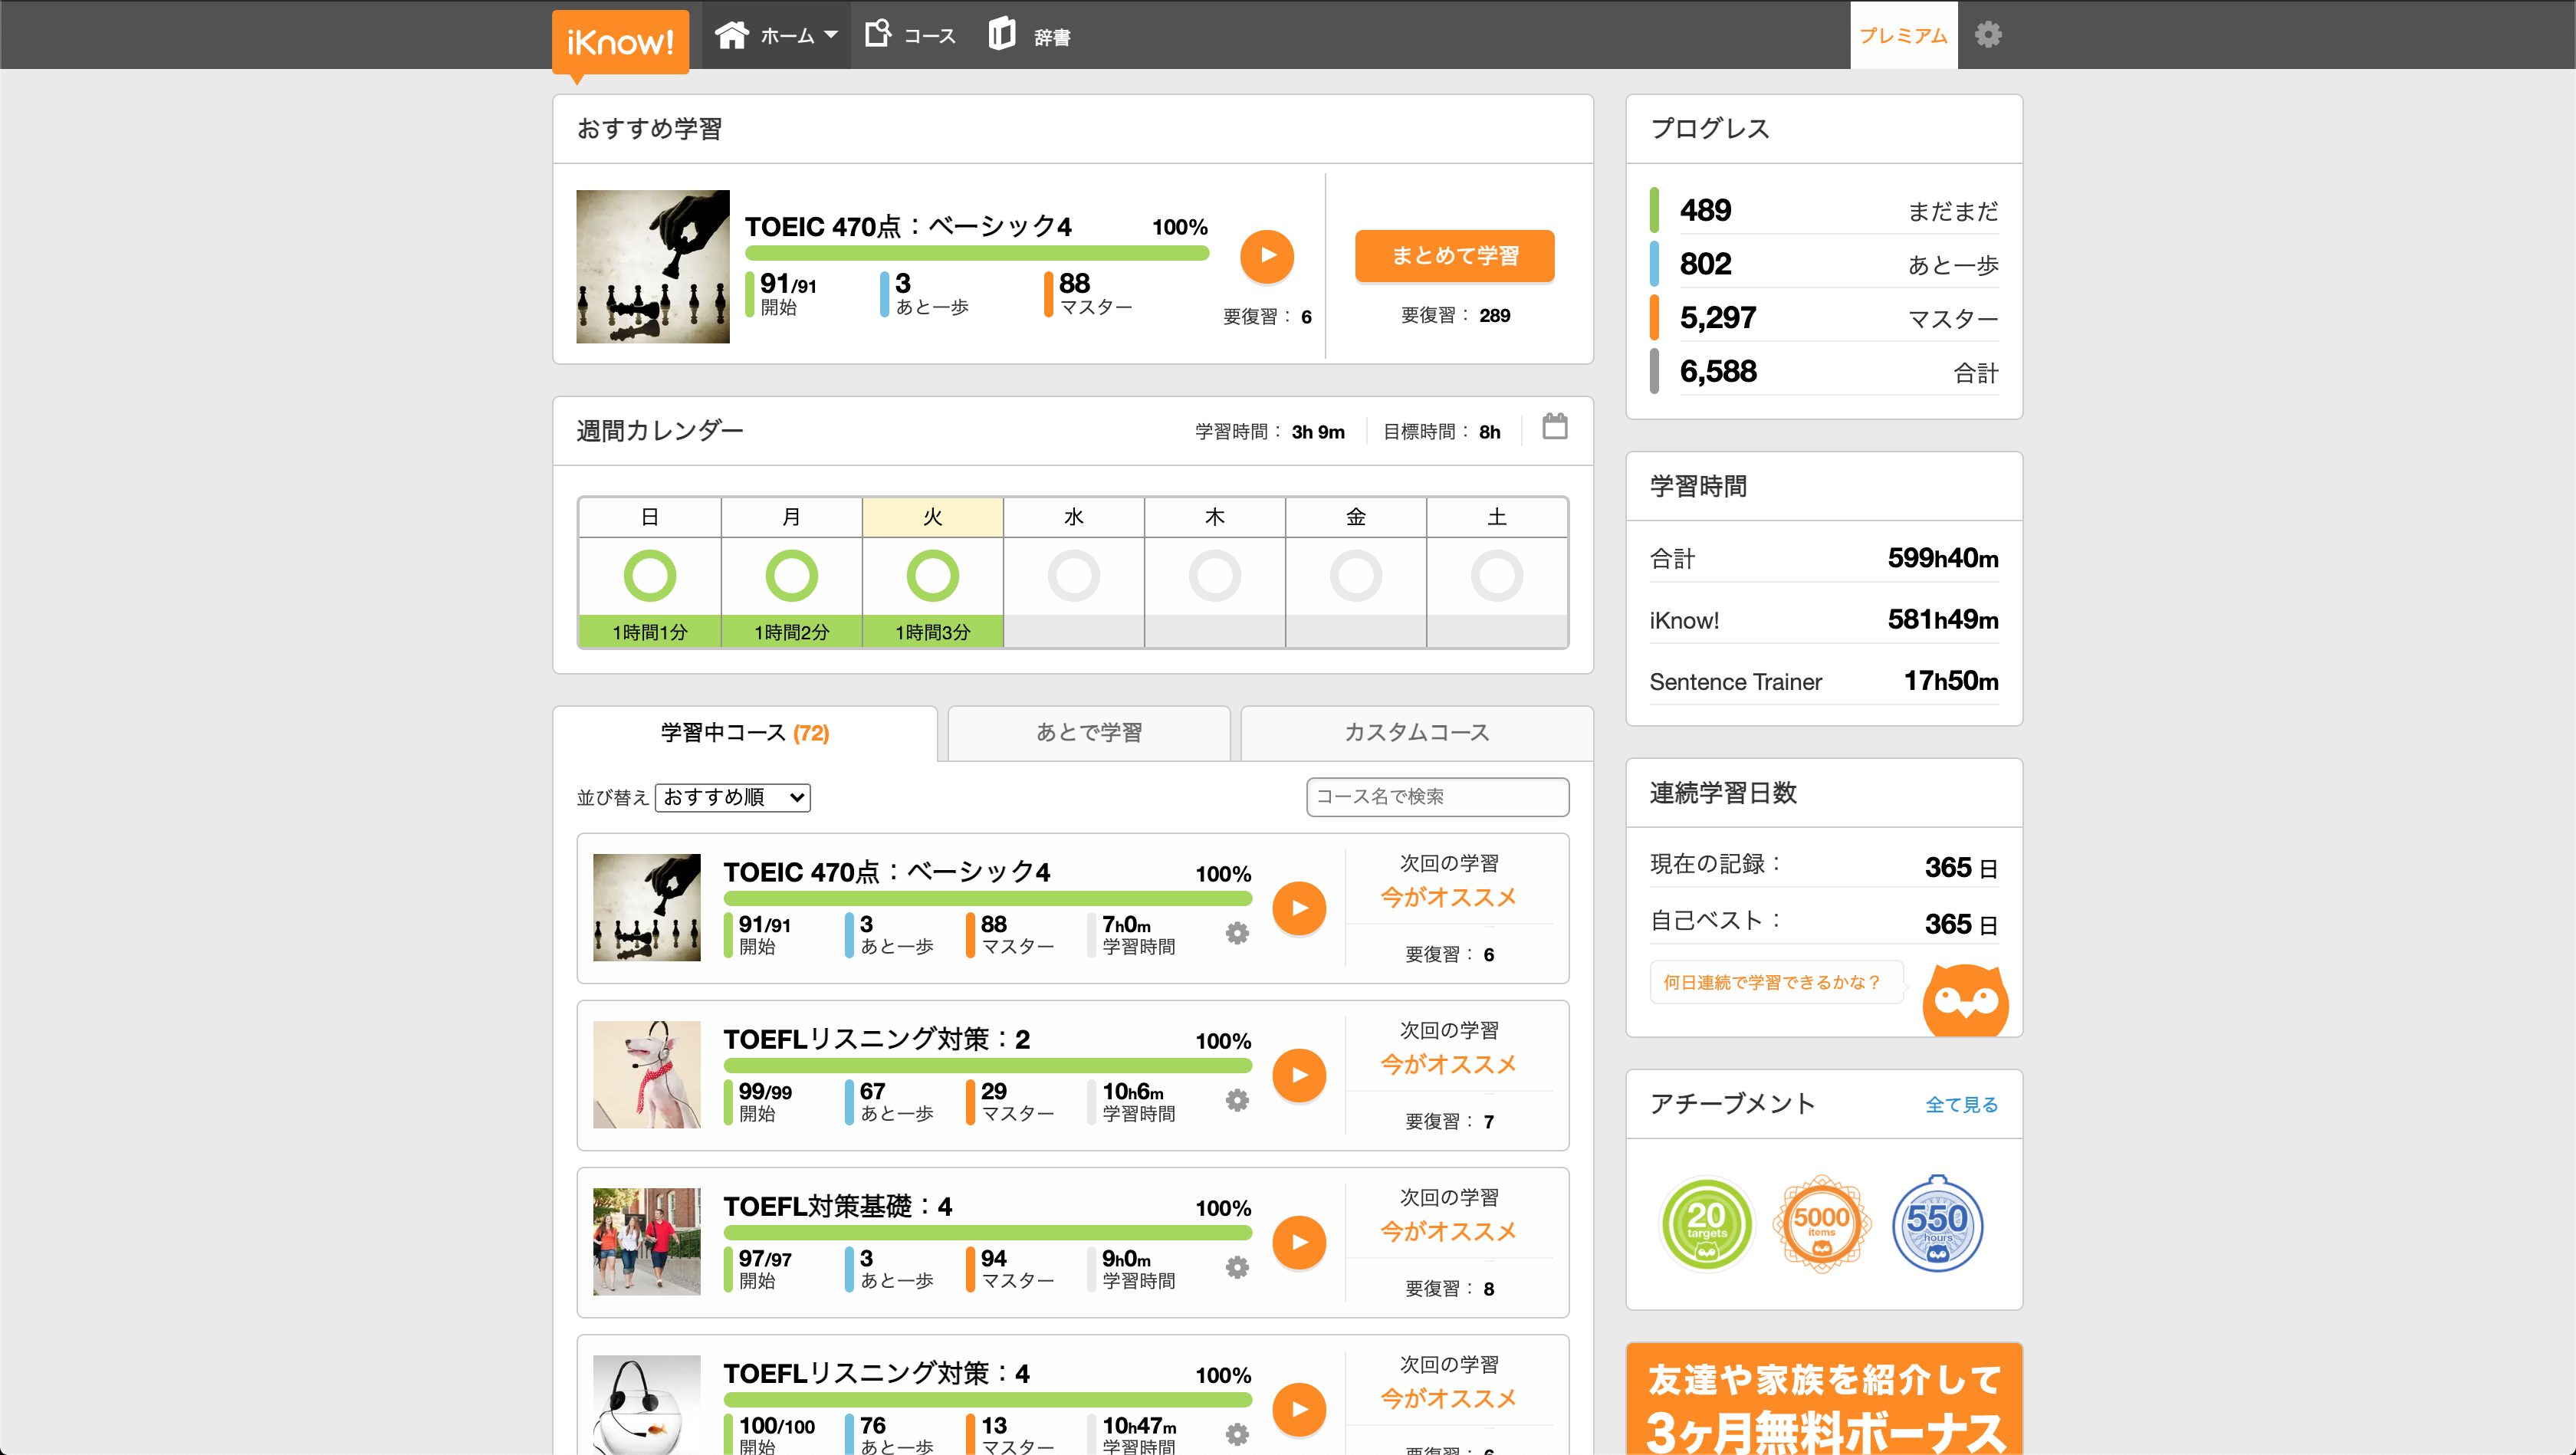Click the 20 targets achievement badge
The width and height of the screenshot is (2576, 1455).
tap(1706, 1224)
